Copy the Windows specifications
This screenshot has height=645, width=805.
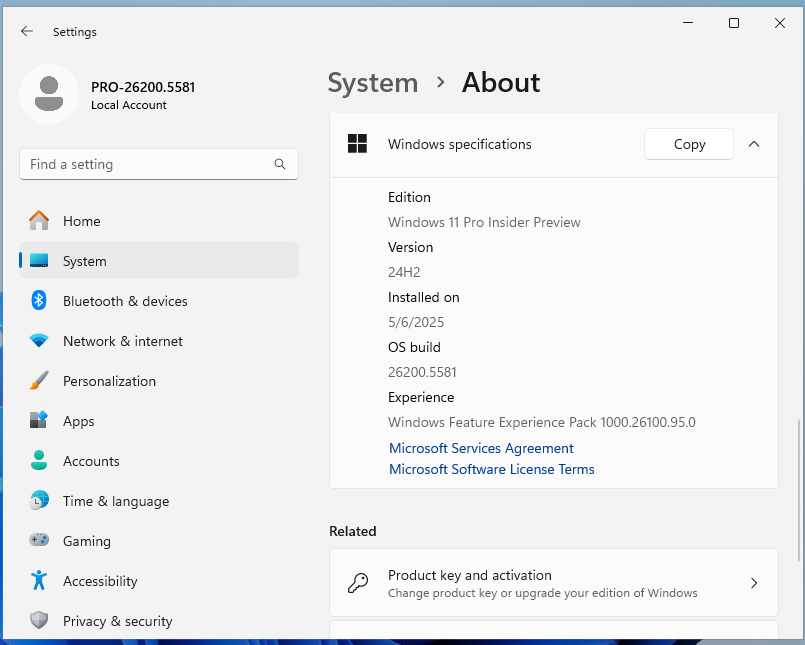pos(689,144)
